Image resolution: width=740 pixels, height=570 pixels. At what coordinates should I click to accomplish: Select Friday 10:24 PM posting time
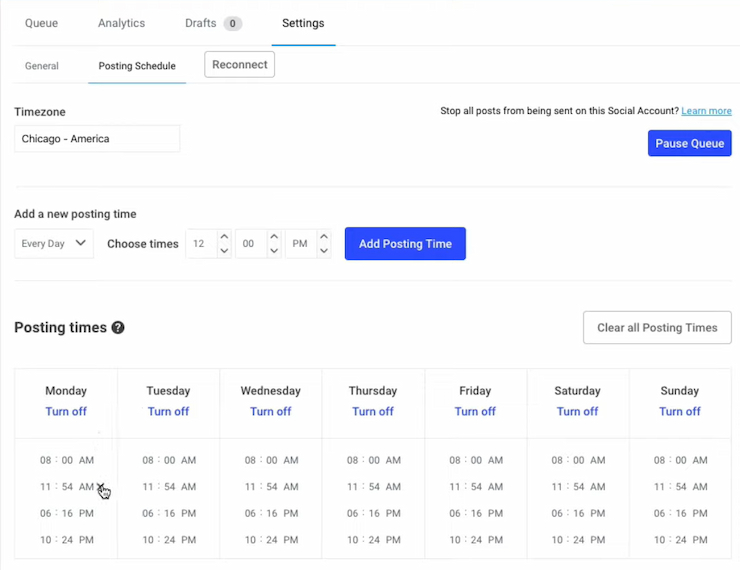pos(476,539)
